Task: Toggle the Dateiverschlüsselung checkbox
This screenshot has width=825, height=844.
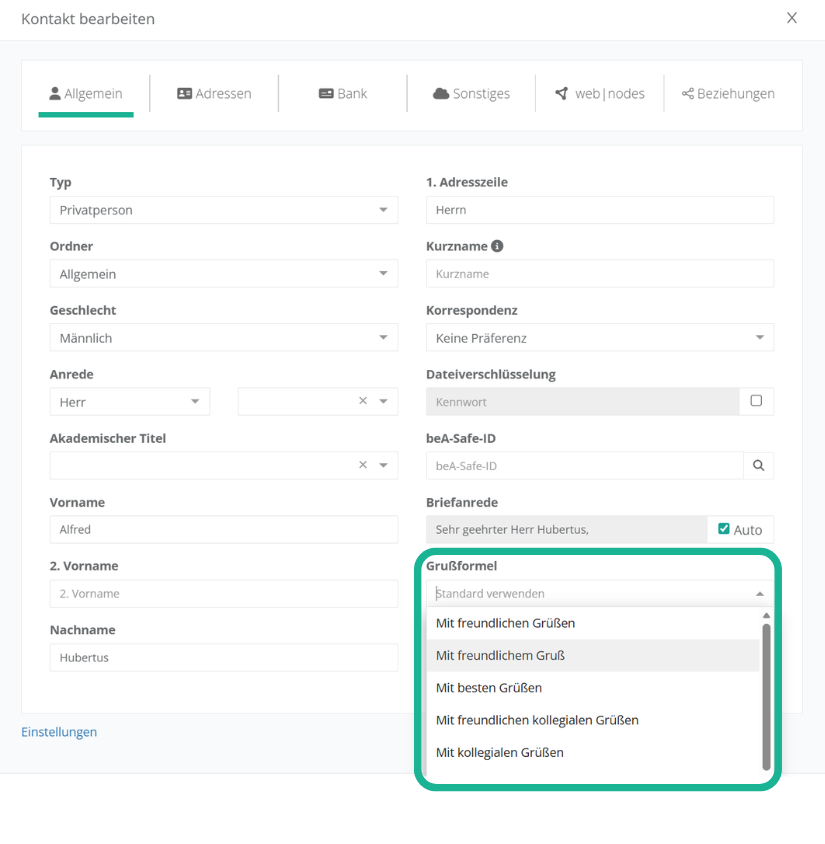Action: (x=756, y=401)
